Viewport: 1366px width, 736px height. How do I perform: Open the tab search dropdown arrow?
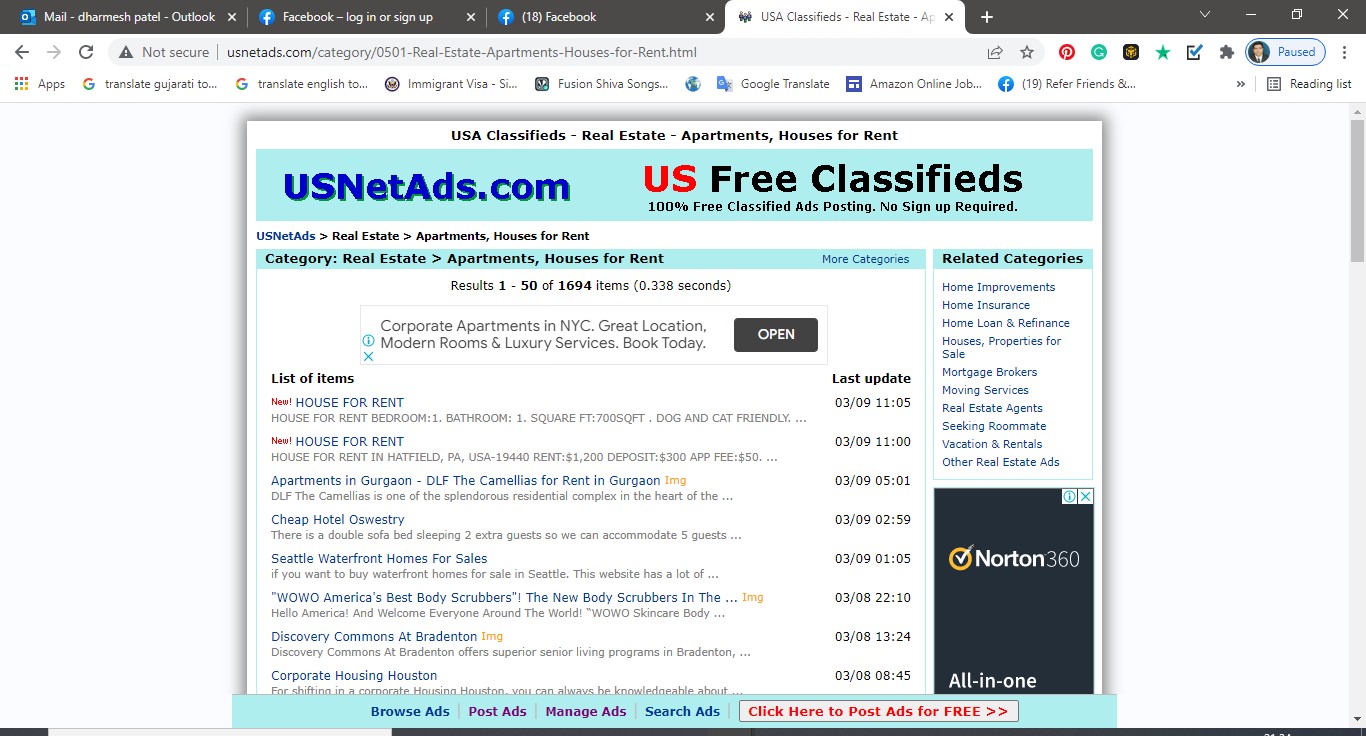[x=1204, y=15]
